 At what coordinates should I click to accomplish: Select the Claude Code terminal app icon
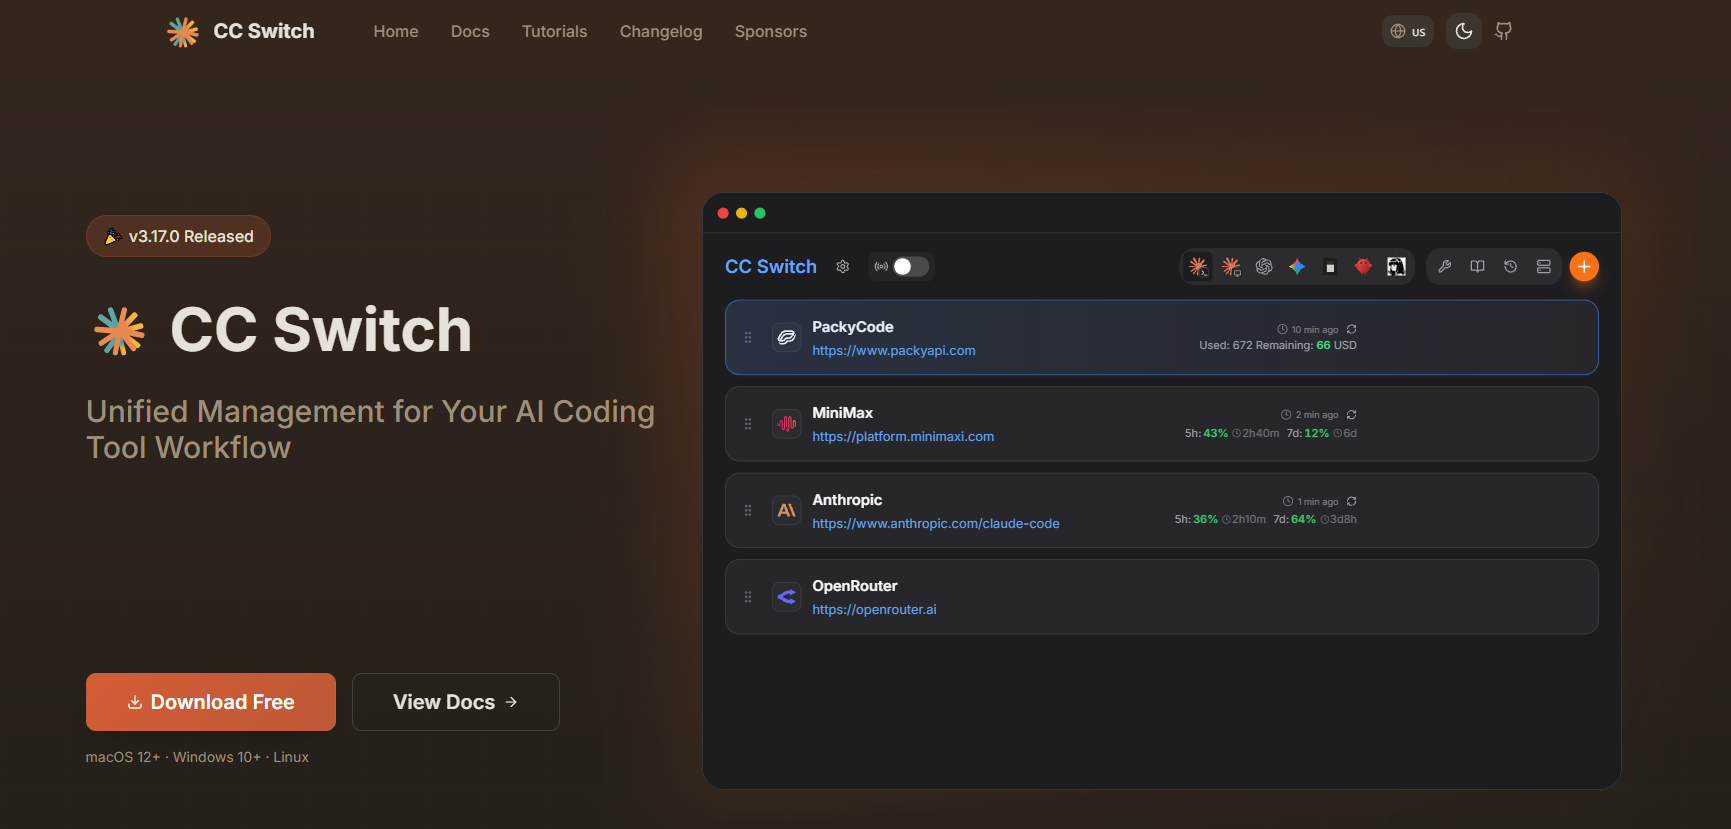[1198, 267]
